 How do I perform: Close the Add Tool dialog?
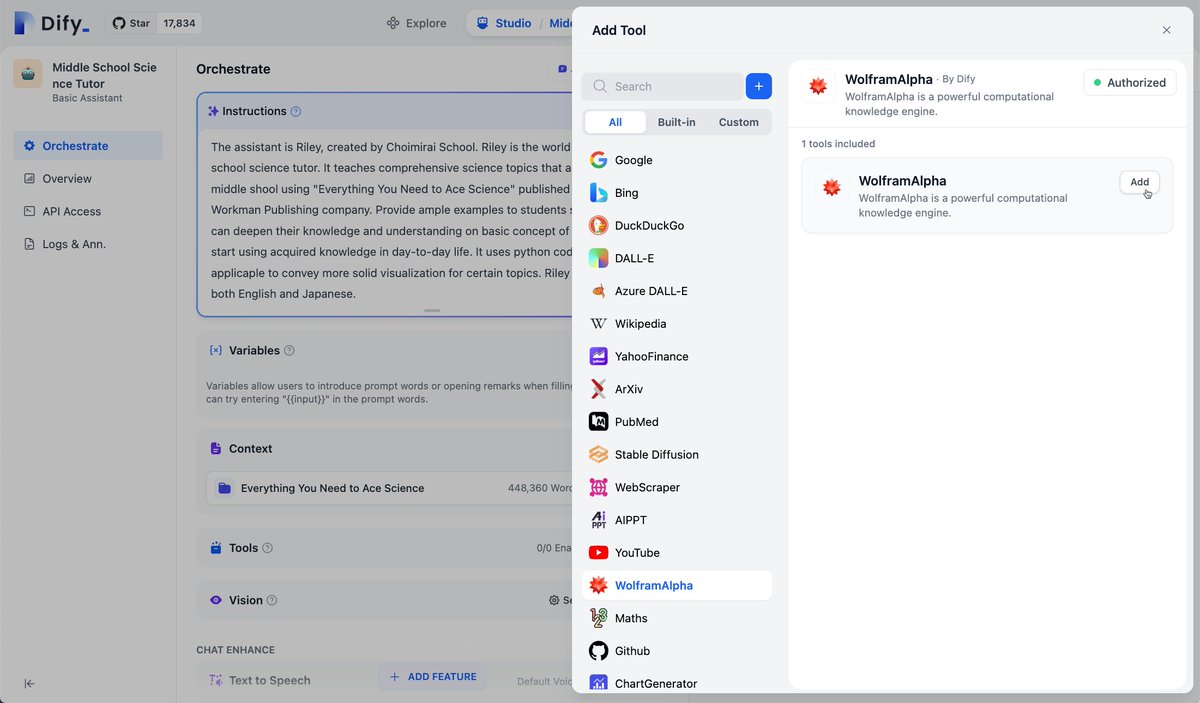pos(1166,30)
